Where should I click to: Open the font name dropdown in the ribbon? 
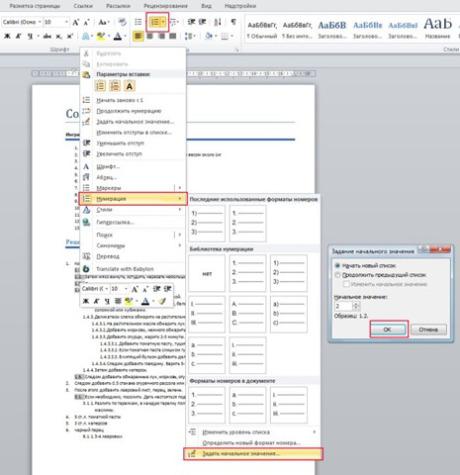[x=40, y=22]
